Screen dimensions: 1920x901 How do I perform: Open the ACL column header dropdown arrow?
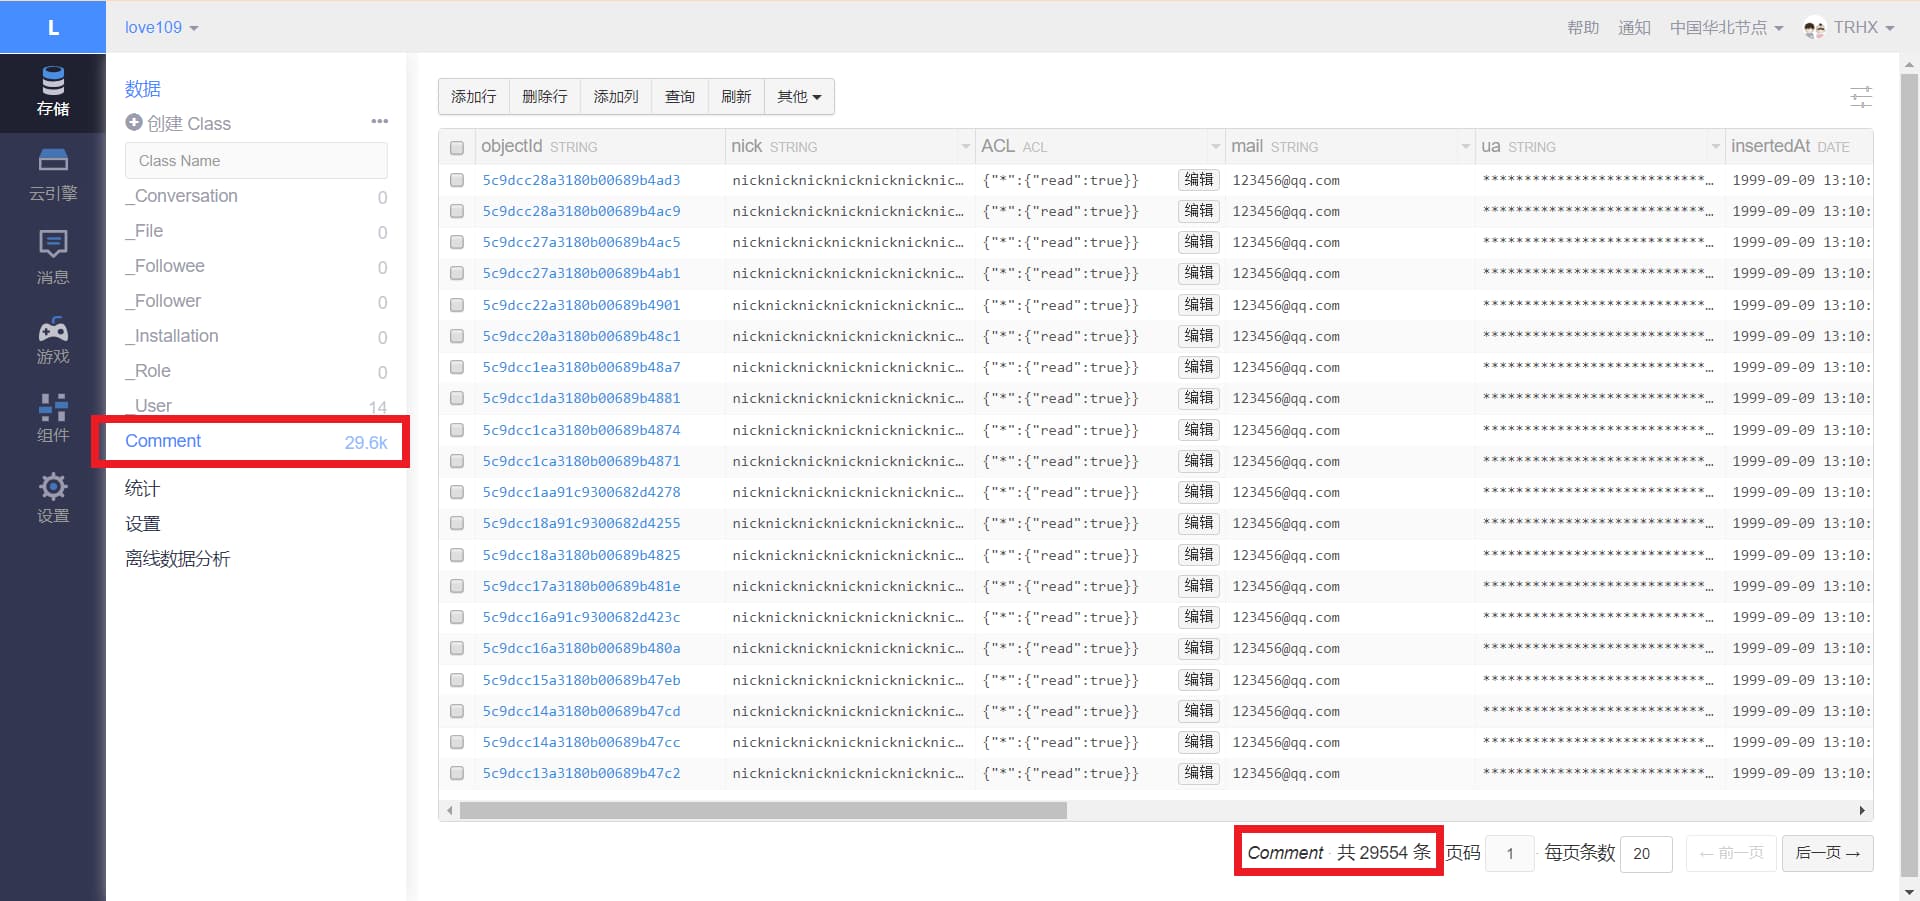tap(1215, 147)
